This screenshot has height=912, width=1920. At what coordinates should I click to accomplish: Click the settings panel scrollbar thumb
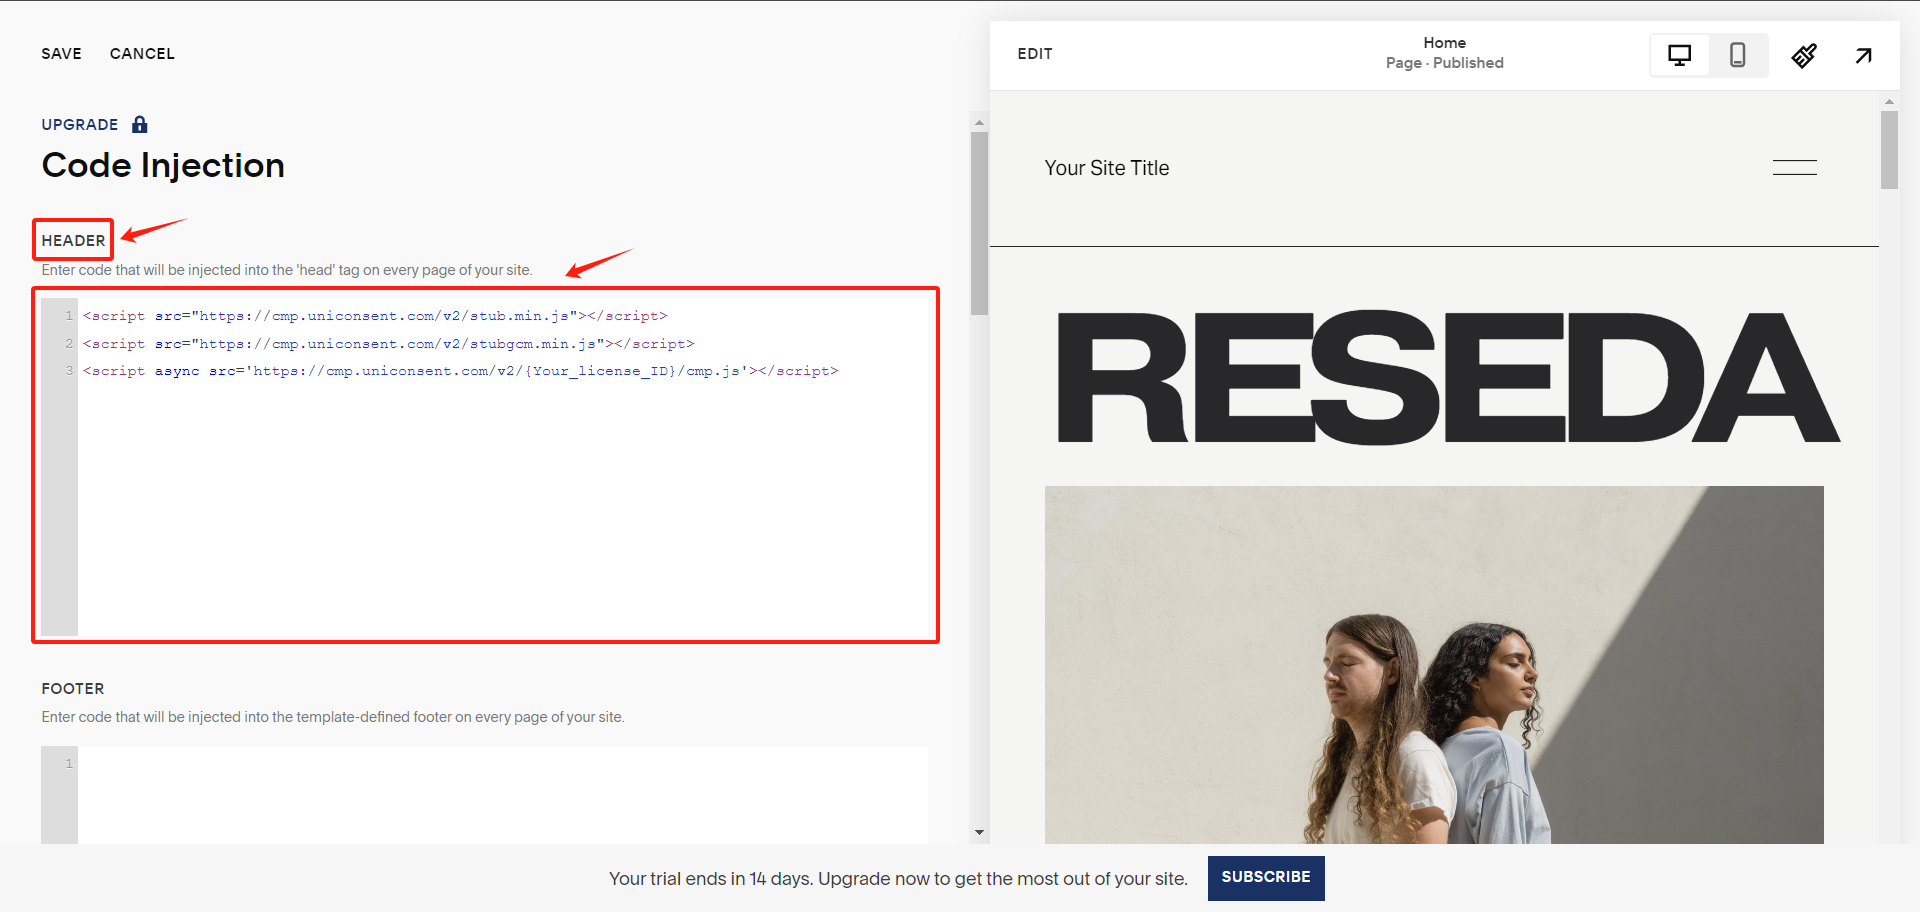[979, 224]
